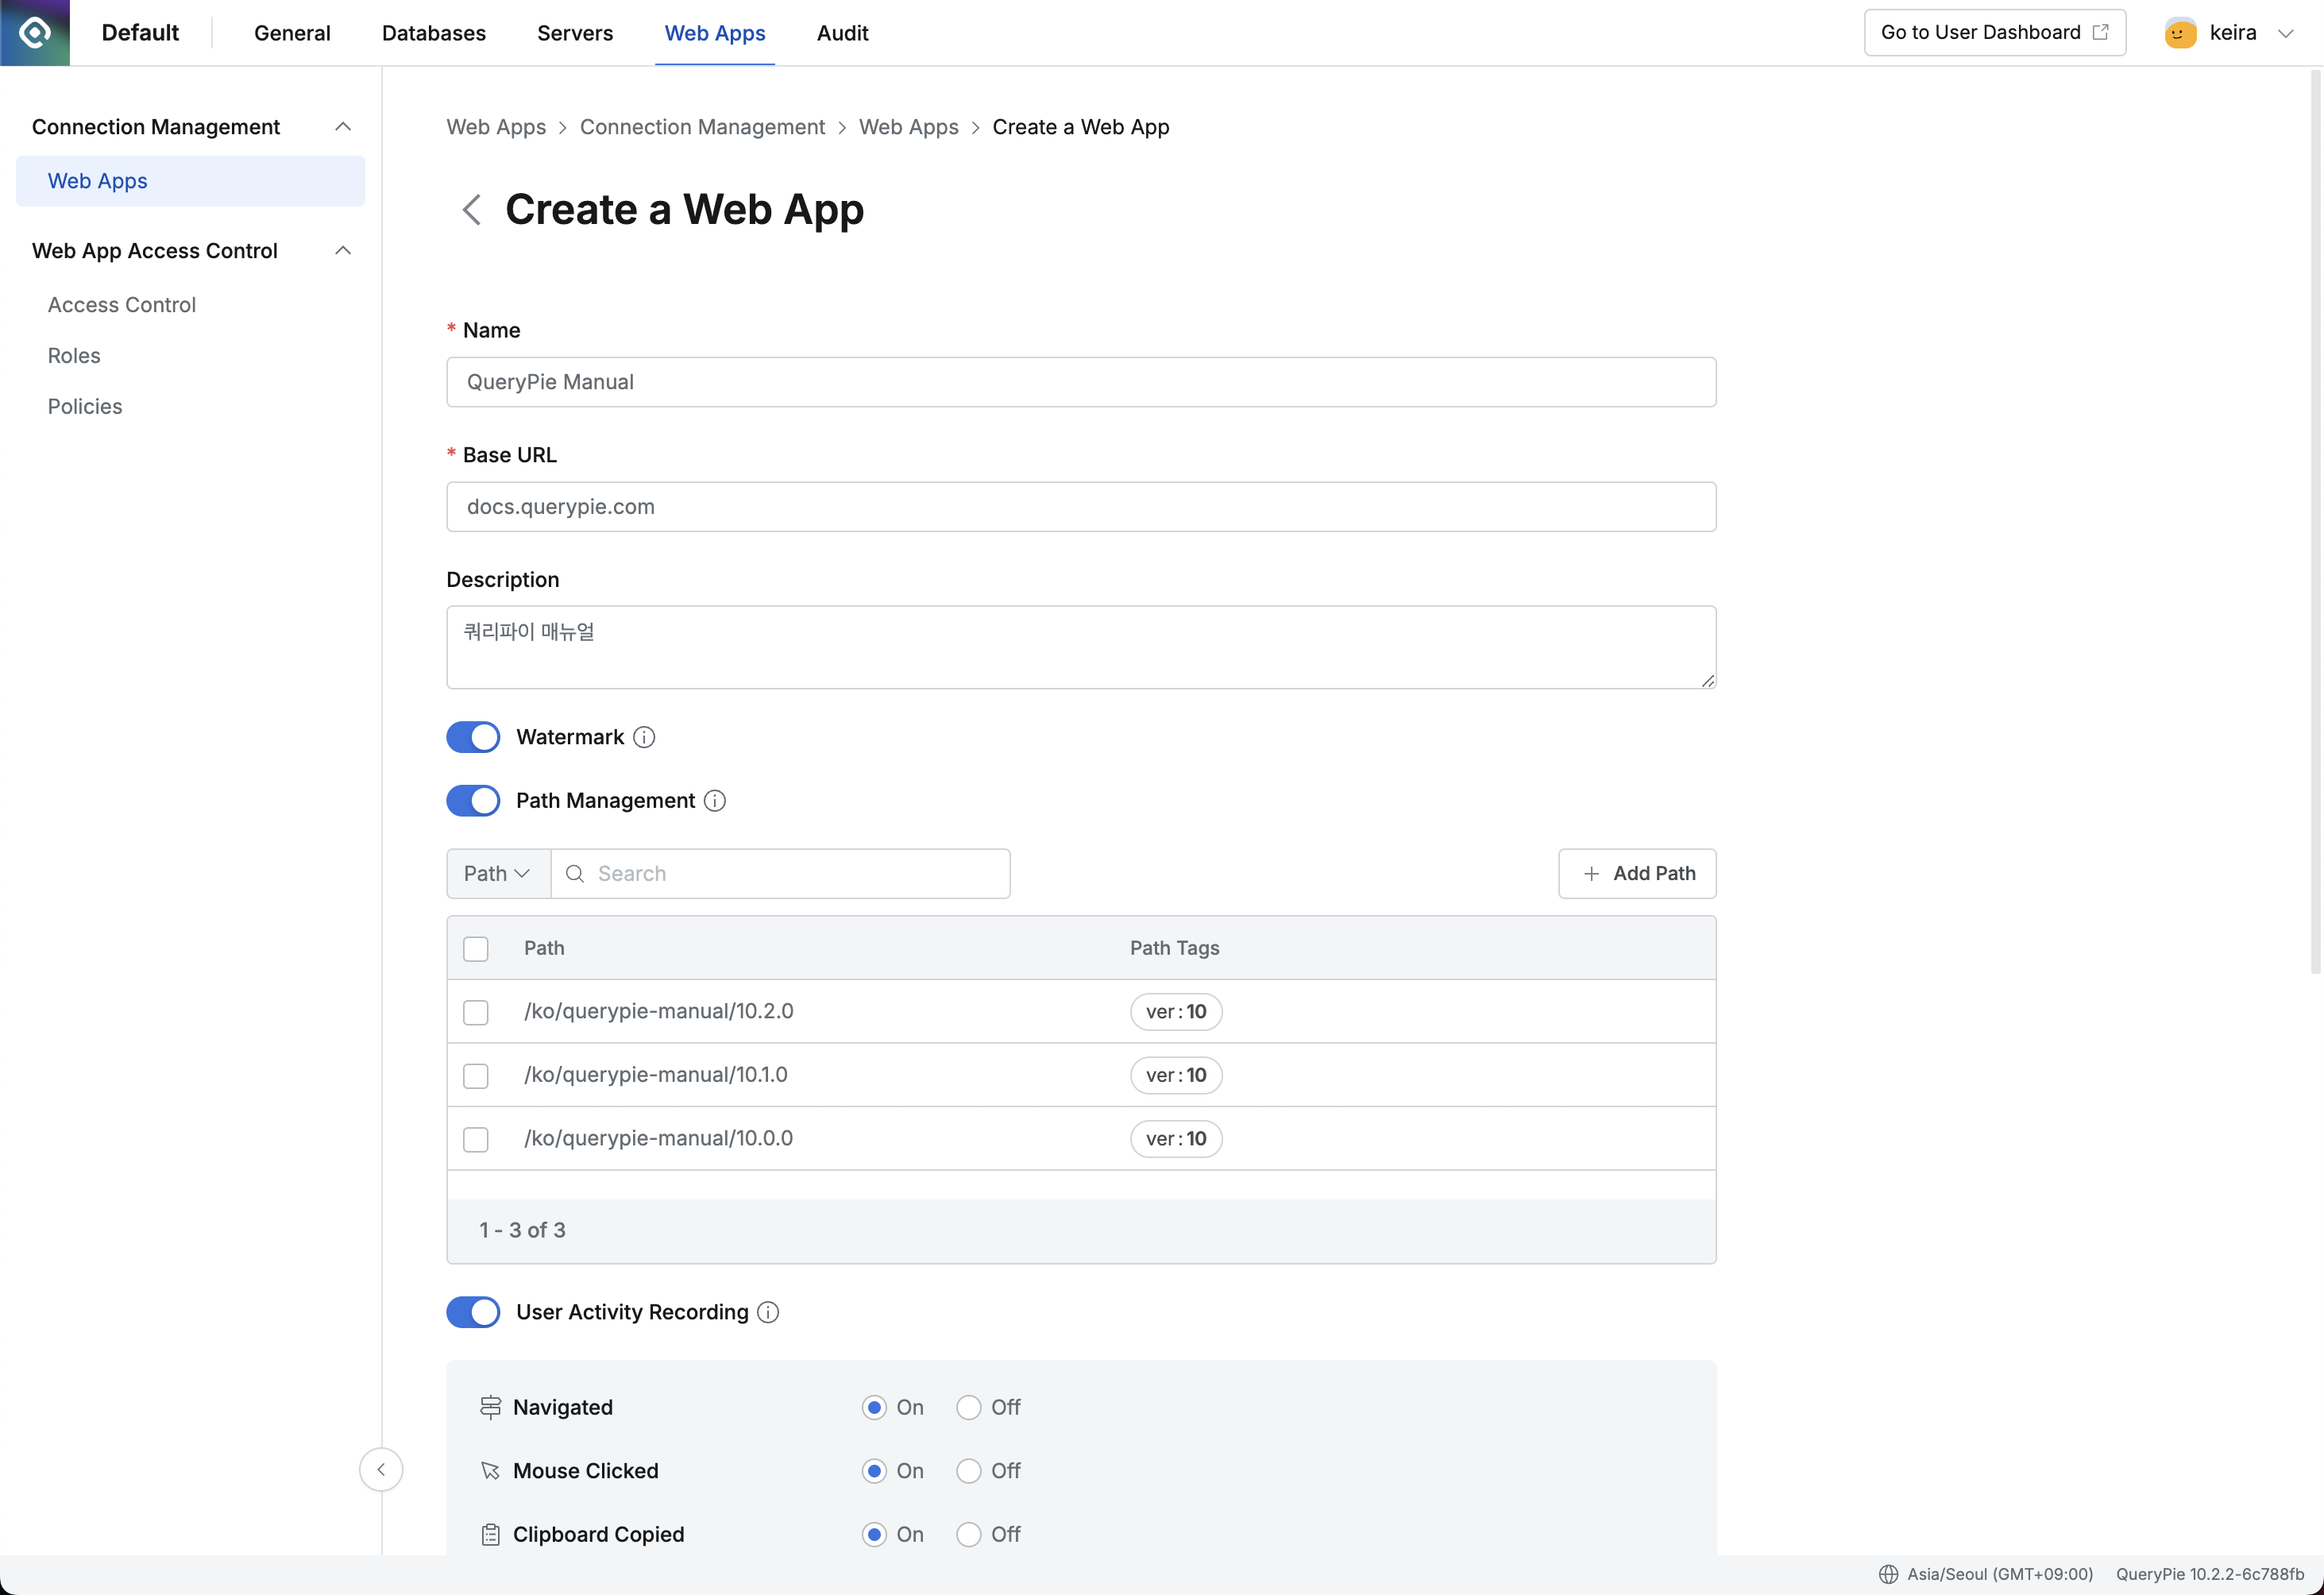The image size is (2324, 1595).
Task: Click the QueryPie logo icon
Action: click(x=35, y=33)
